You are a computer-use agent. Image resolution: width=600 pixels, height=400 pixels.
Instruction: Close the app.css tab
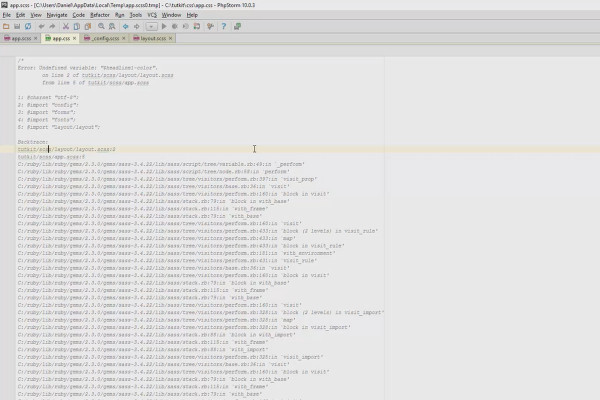point(74,38)
